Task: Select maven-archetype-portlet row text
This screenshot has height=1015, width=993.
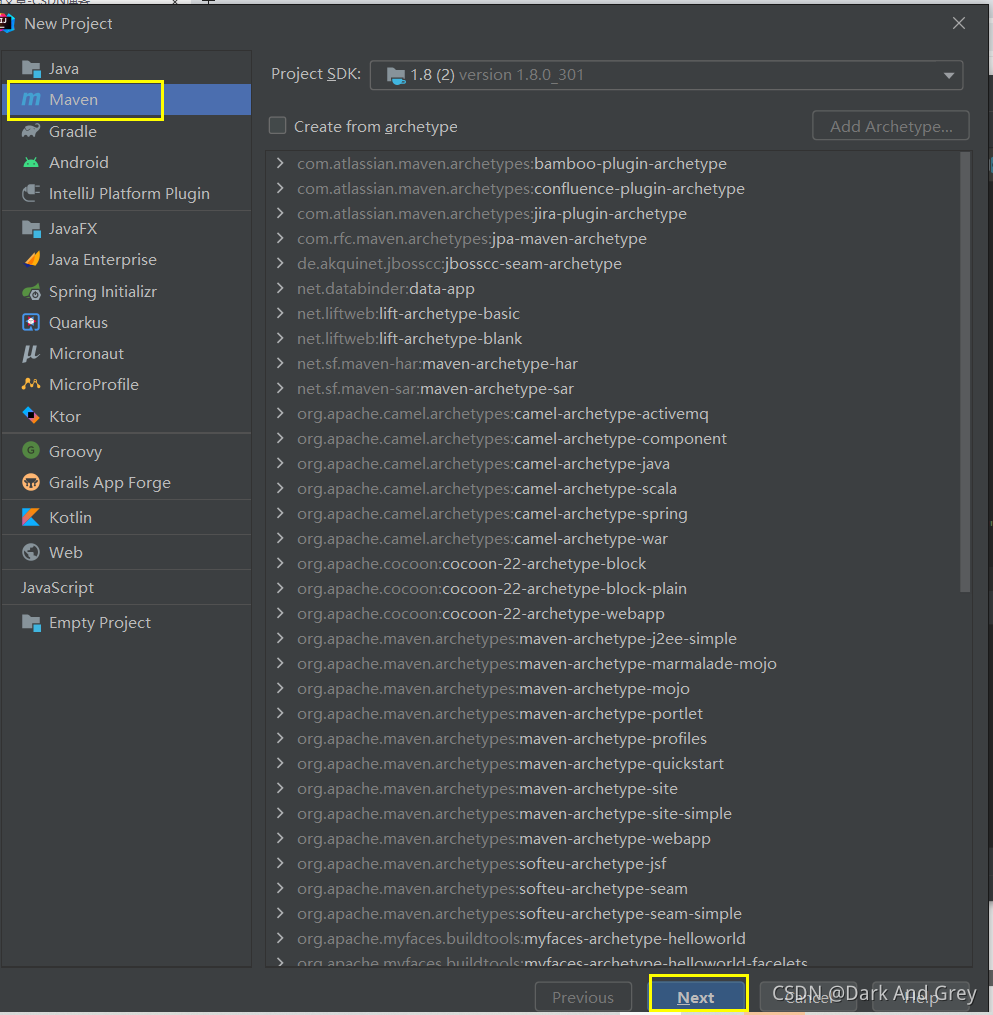Action: tap(500, 713)
